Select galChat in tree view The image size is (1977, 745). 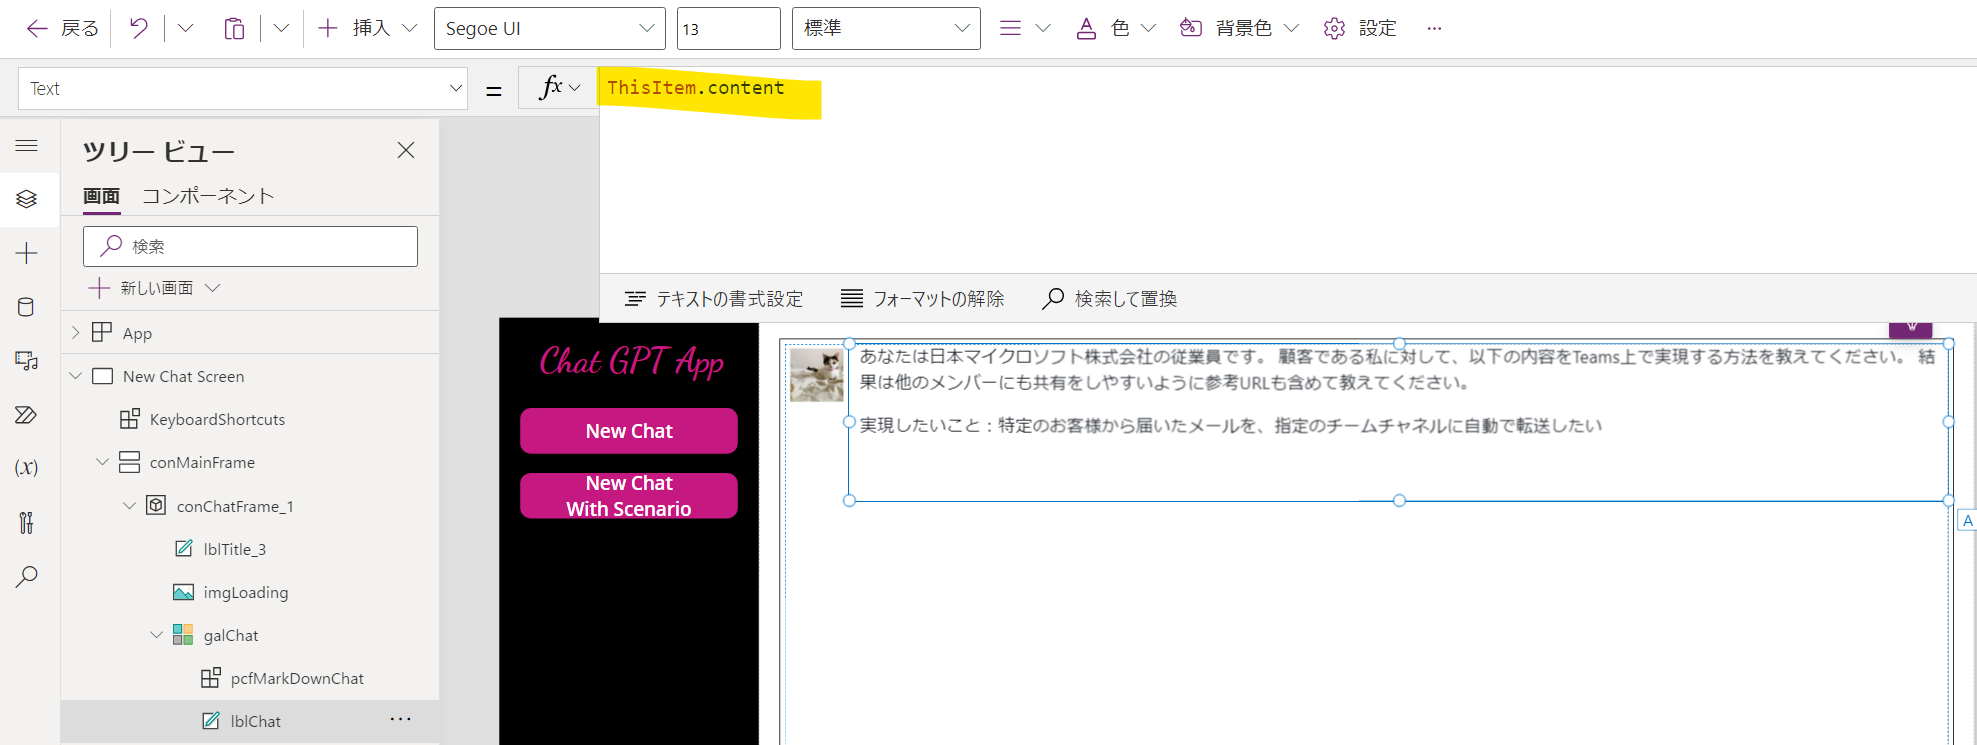click(x=231, y=636)
